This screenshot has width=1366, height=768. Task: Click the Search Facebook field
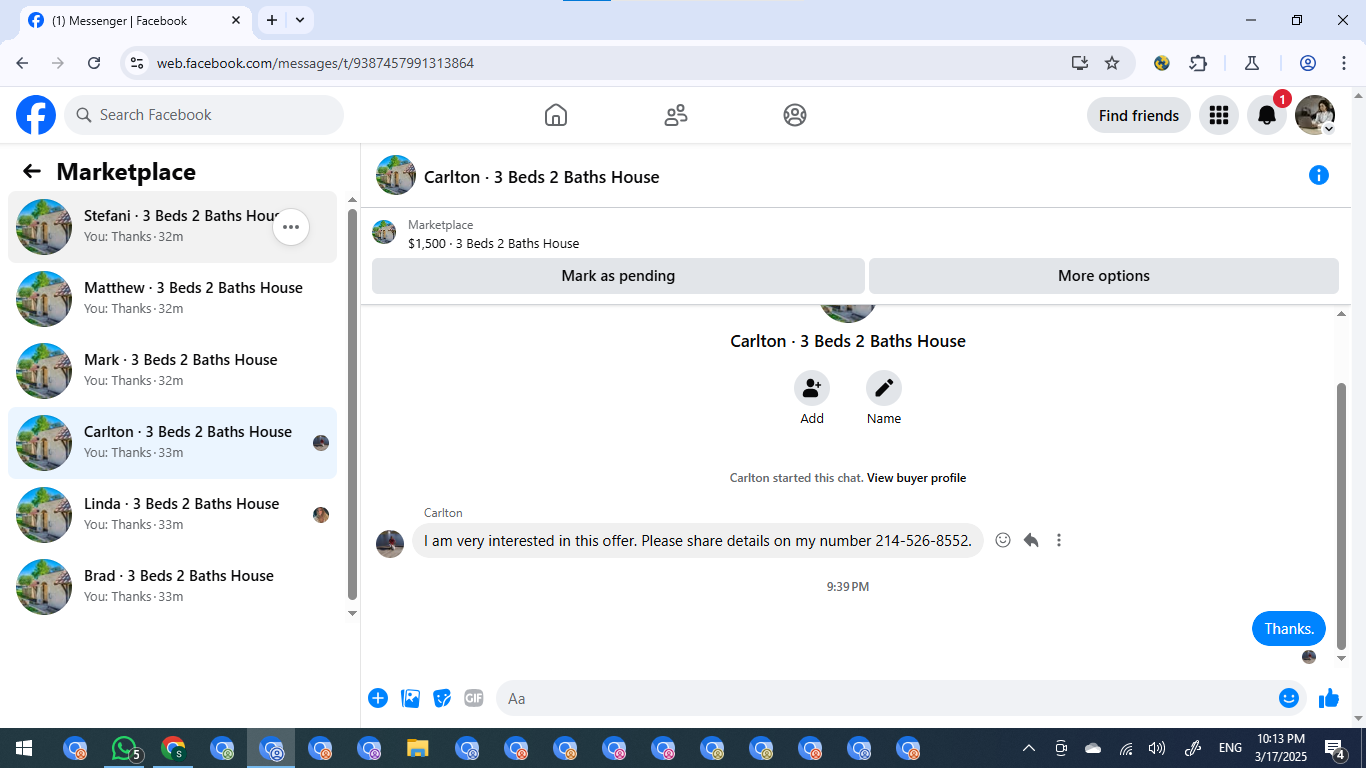(x=204, y=115)
